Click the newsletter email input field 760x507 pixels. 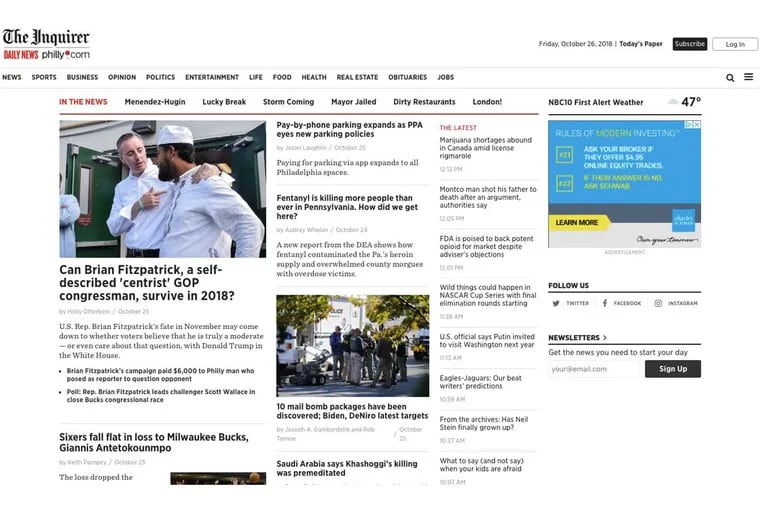tap(593, 369)
